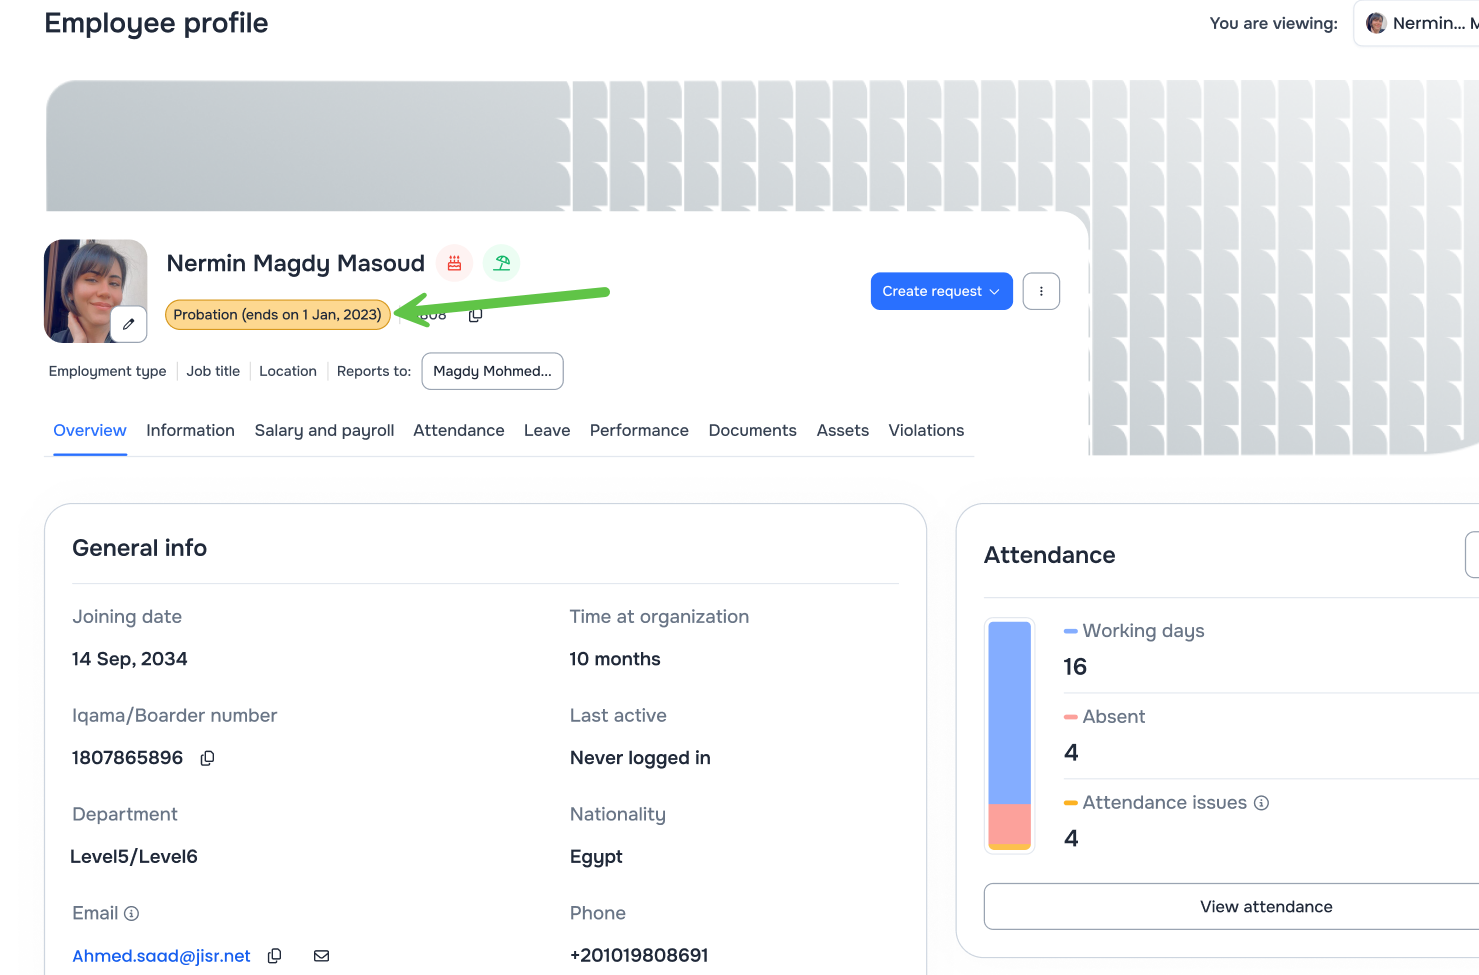This screenshot has height=975, width=1479.
Task: Click the attendance progress bar chart
Action: (1009, 735)
